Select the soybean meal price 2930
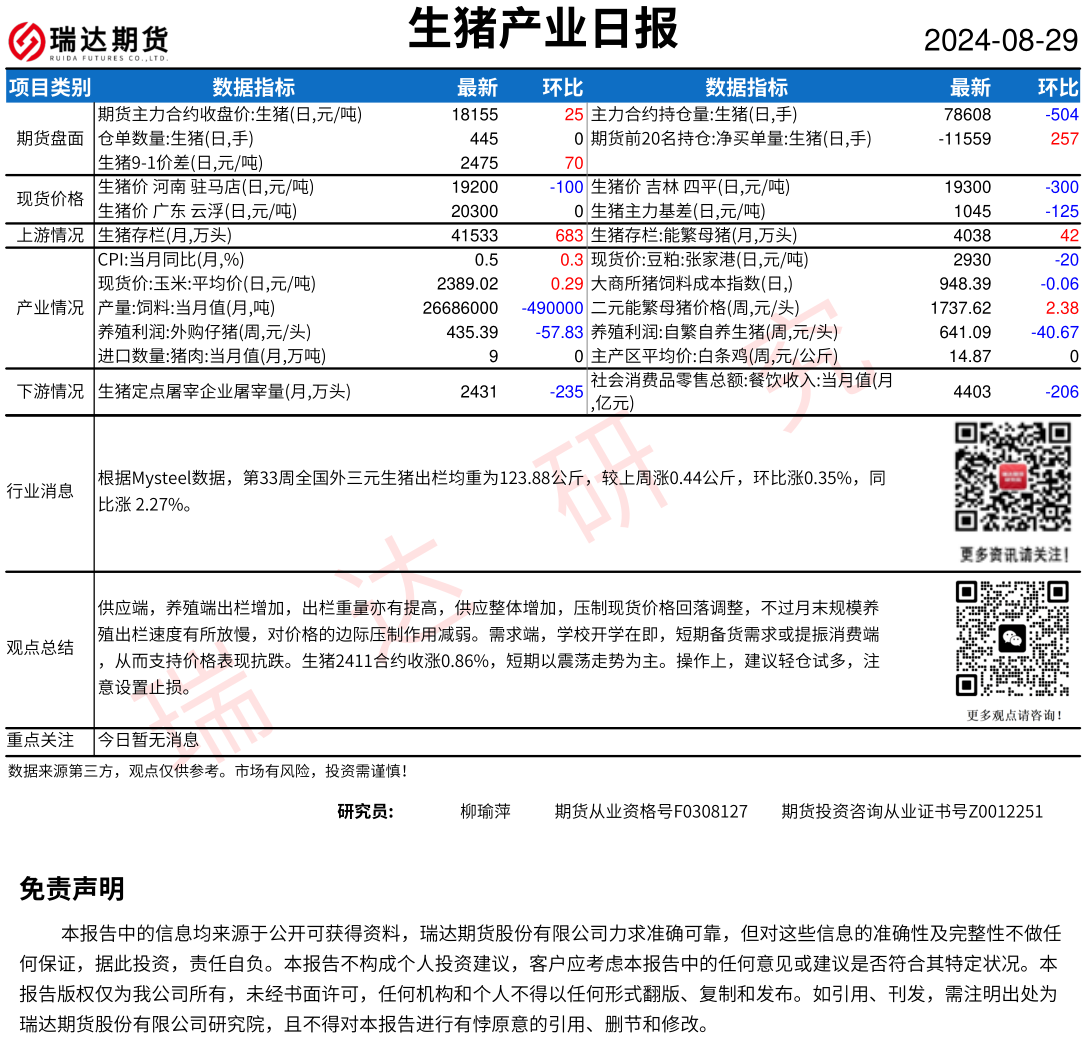Image resolution: width=1086 pixels, height=1037 pixels. click(972, 260)
